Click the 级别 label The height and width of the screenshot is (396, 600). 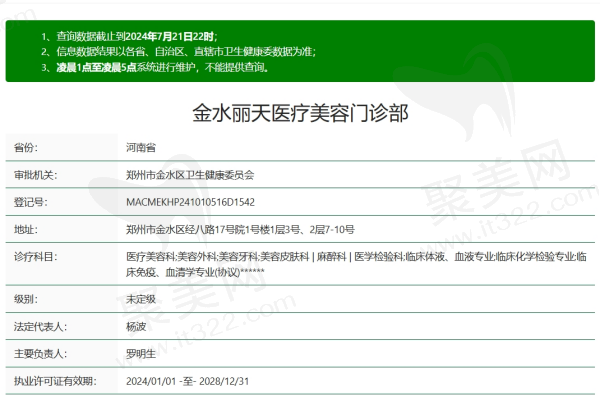pyautogui.click(x=26, y=299)
